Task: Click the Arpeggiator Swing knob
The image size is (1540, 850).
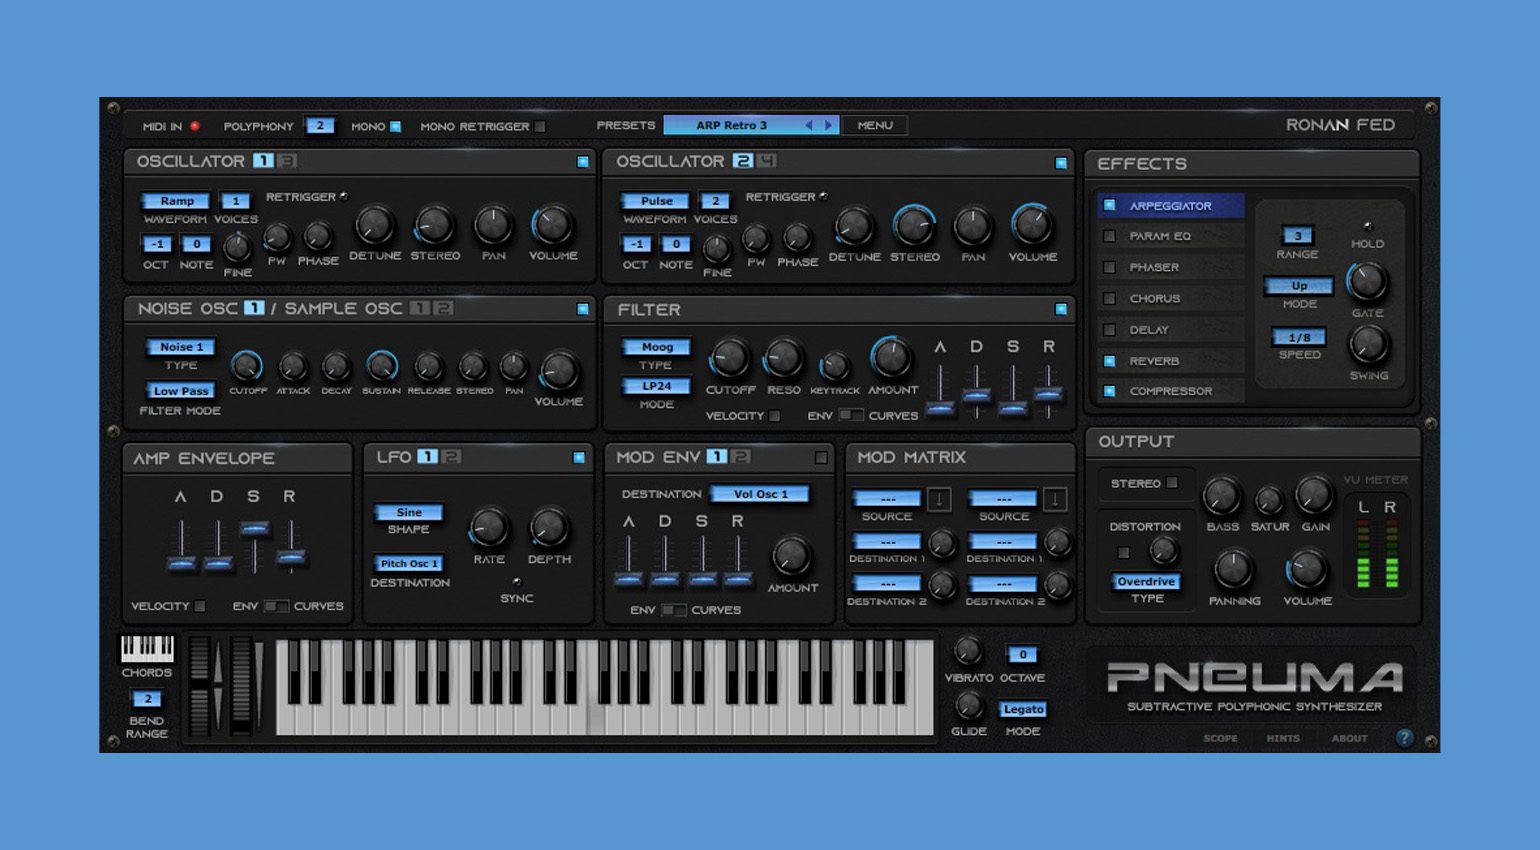Action: [1368, 345]
